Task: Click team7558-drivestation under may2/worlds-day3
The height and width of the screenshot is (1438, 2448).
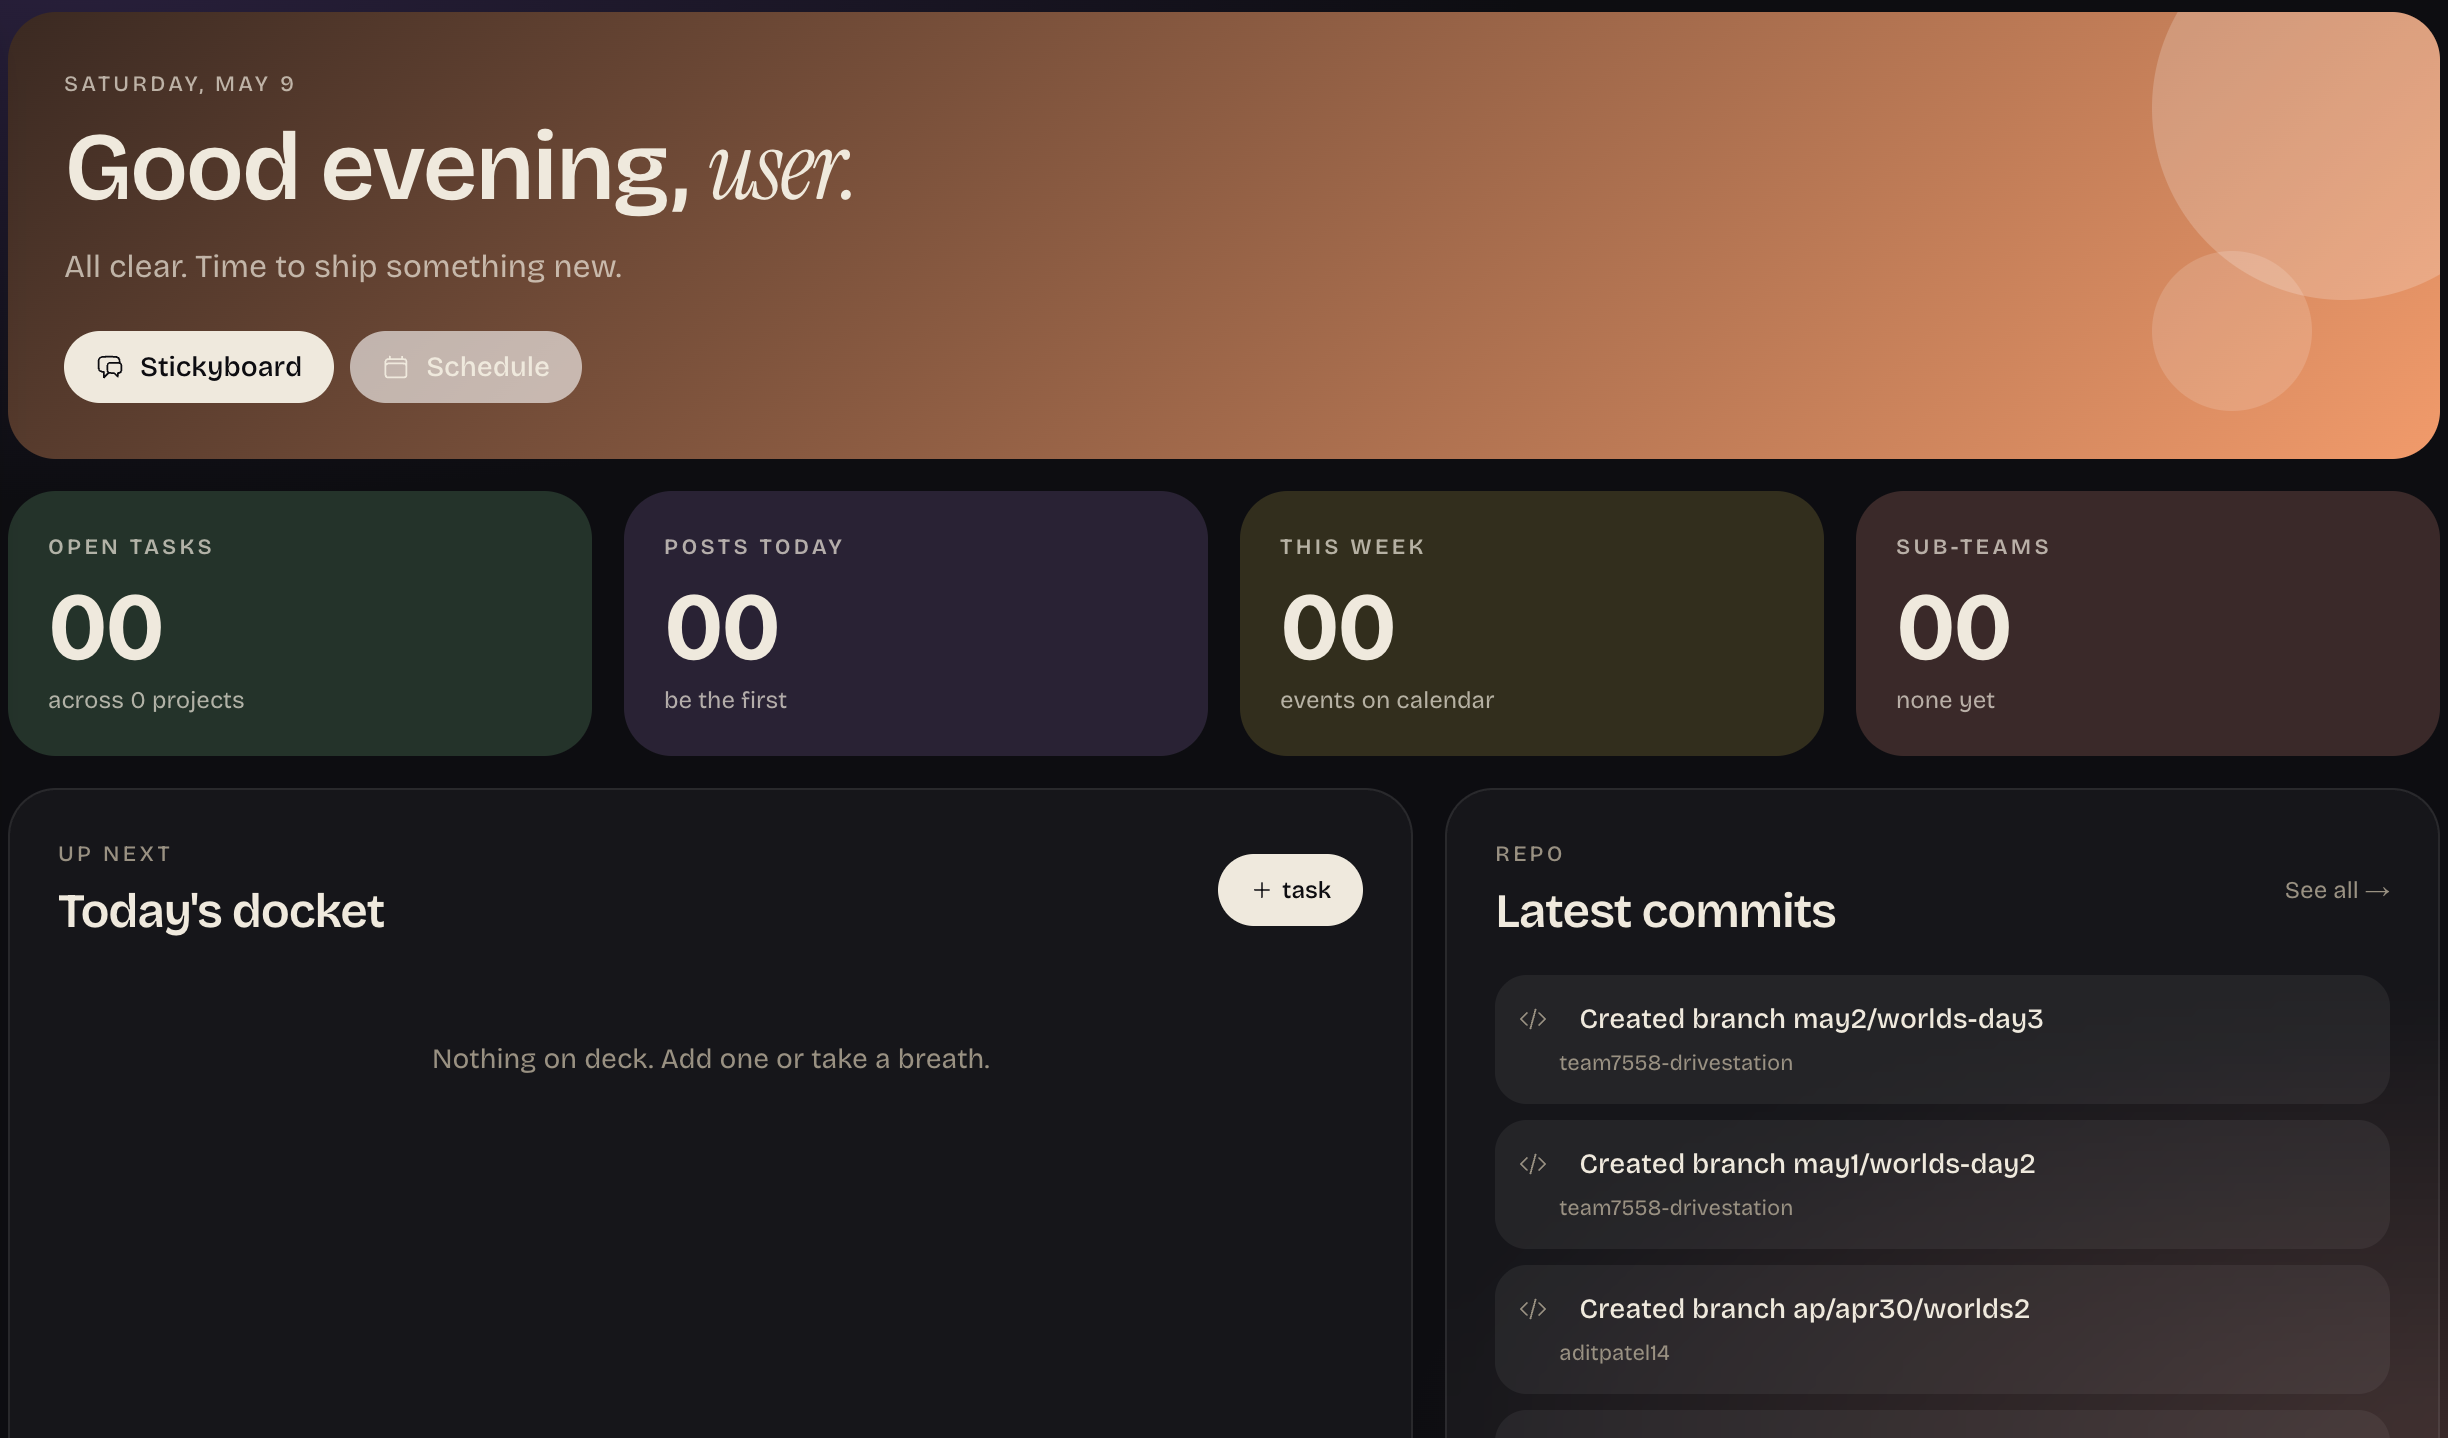Action: [1676, 1063]
